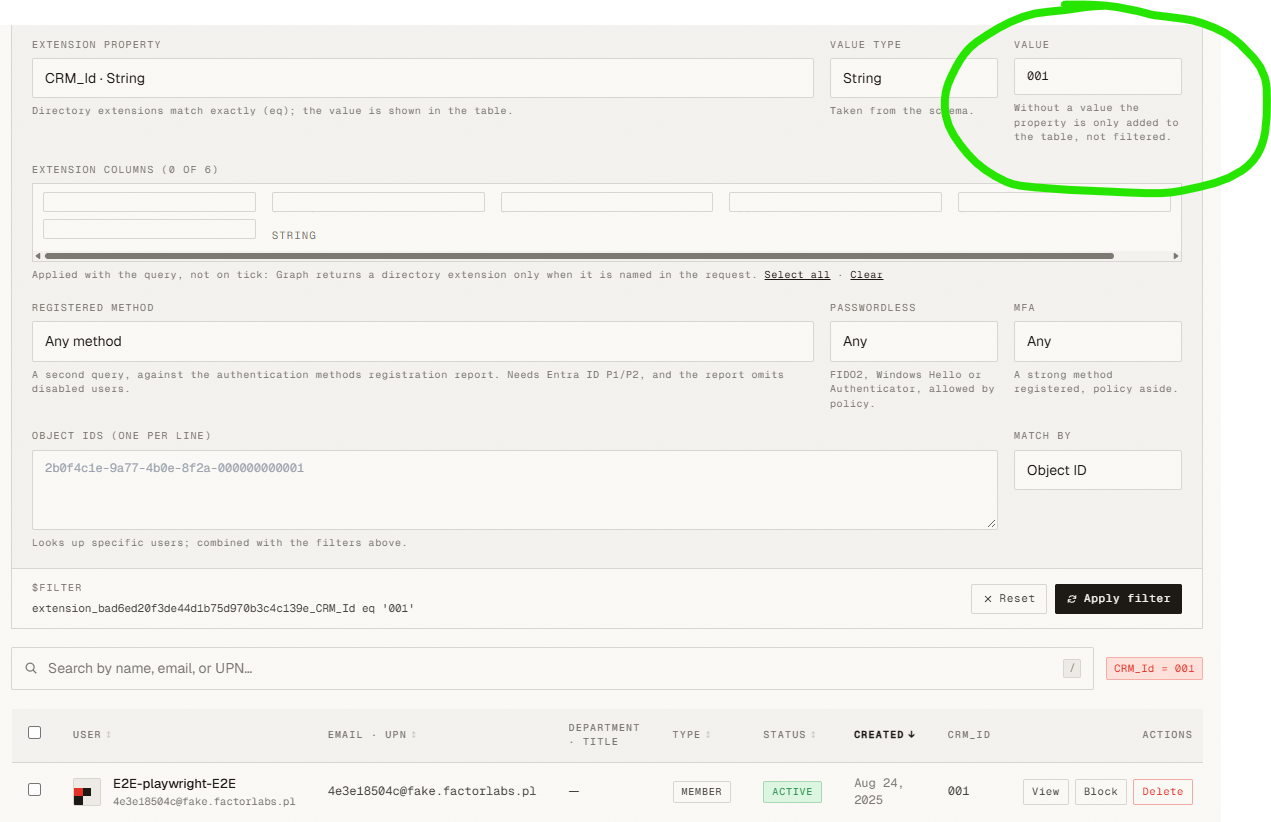
Task: Click the STRING group label in extension columns
Action: [x=294, y=236]
